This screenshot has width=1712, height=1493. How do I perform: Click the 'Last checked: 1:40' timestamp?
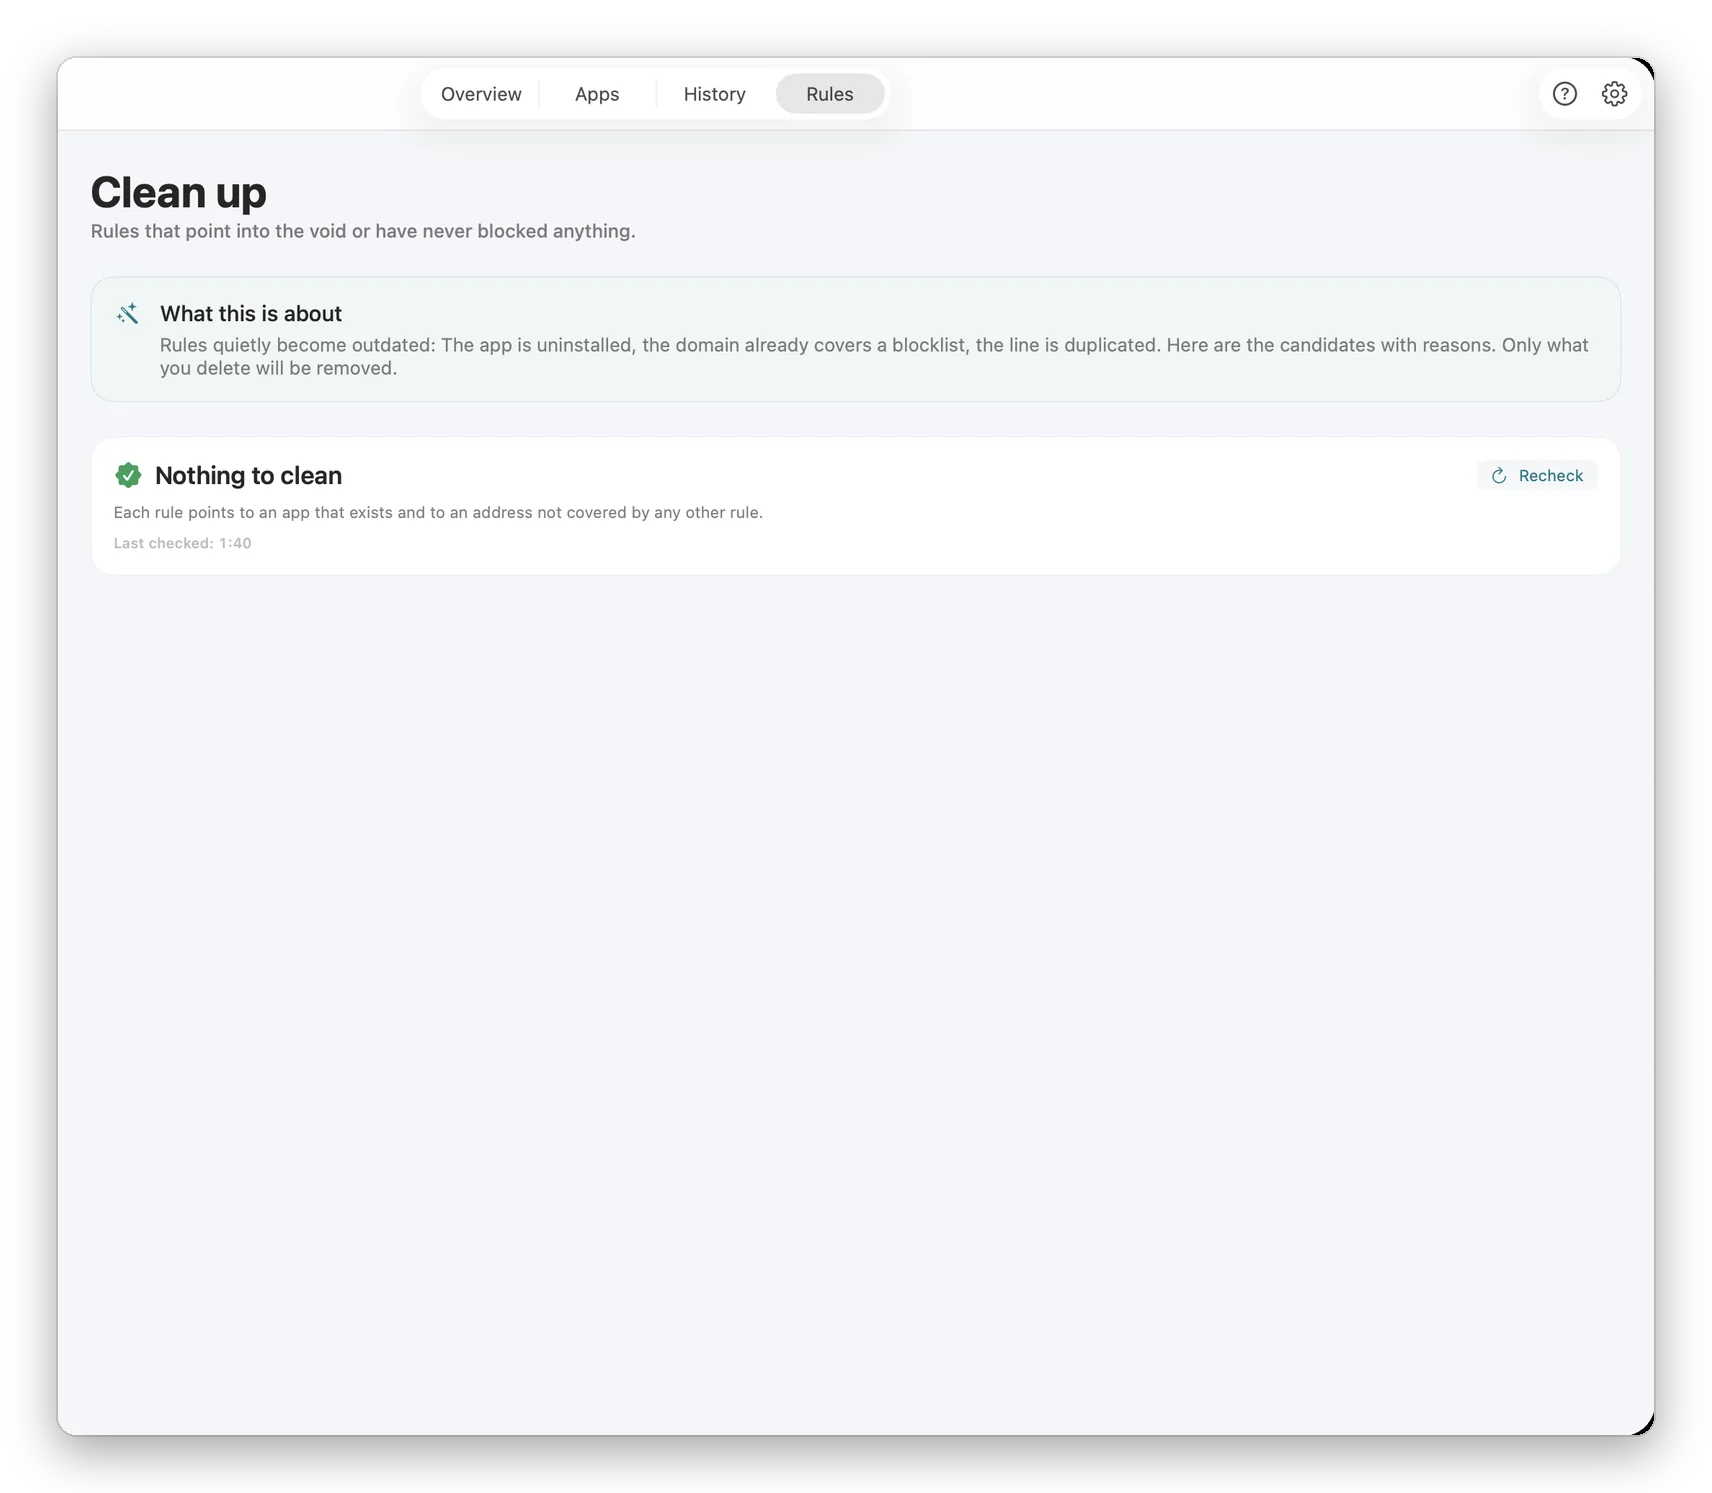[x=182, y=543]
